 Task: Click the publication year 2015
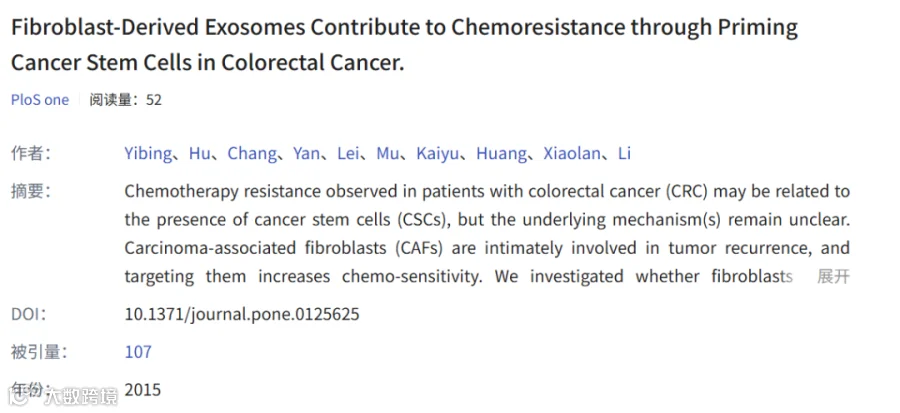pyautogui.click(x=142, y=389)
